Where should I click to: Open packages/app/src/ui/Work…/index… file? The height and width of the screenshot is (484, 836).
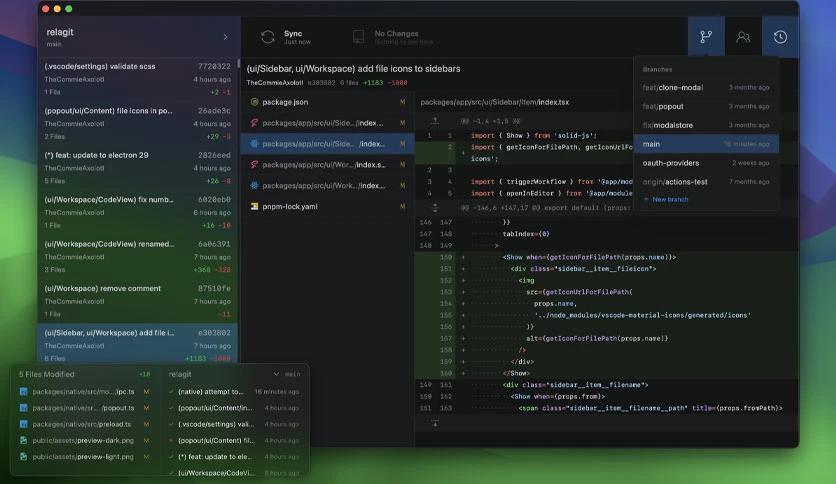tap(328, 185)
